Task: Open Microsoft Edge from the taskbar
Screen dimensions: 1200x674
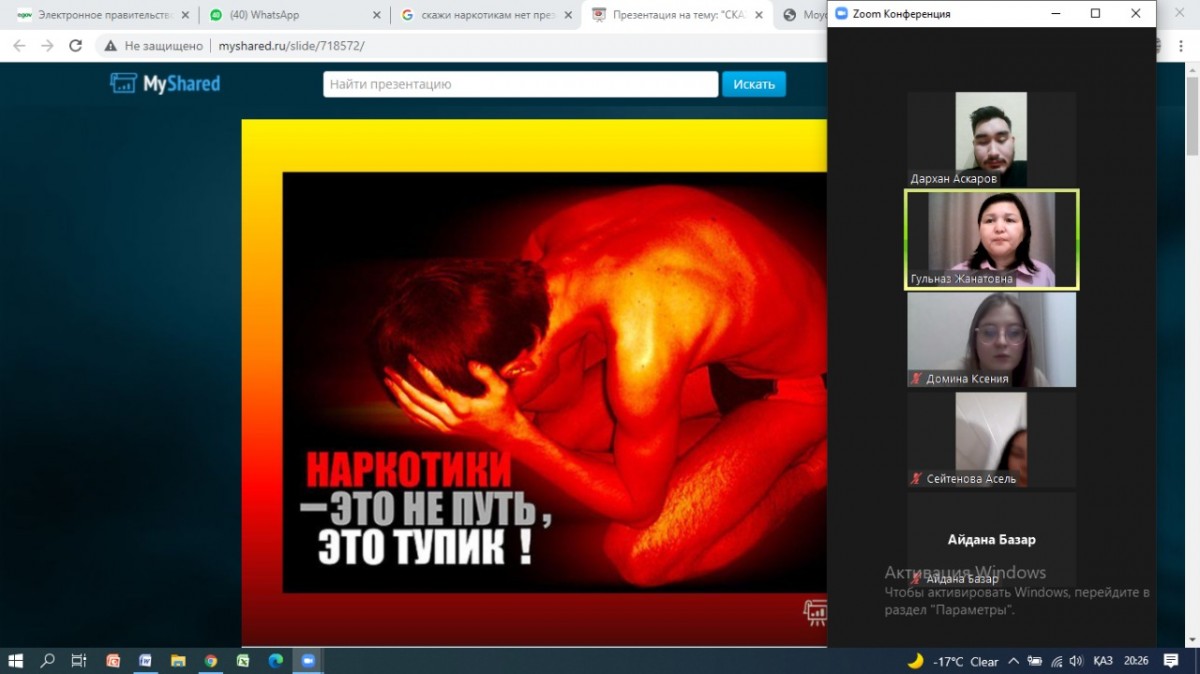Action: pos(275,661)
